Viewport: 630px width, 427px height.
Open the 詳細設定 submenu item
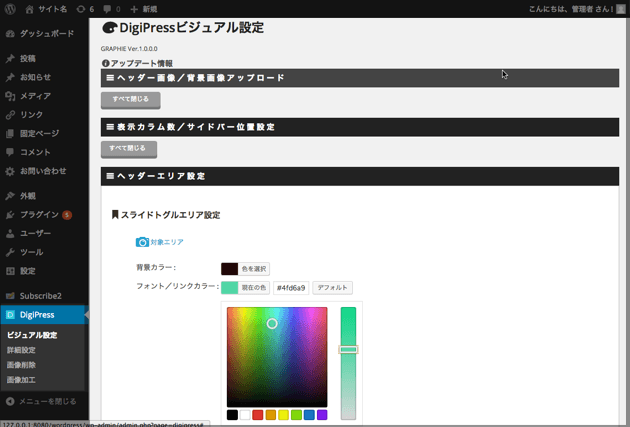pos(21,350)
